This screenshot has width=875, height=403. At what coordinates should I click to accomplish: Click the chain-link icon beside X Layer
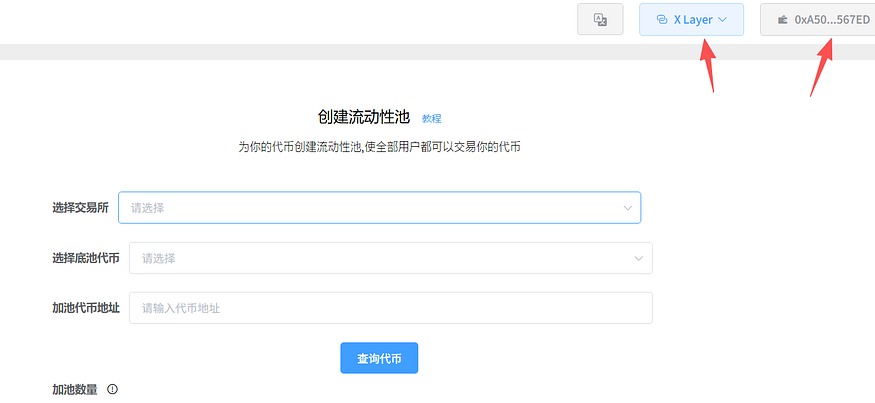(662, 20)
